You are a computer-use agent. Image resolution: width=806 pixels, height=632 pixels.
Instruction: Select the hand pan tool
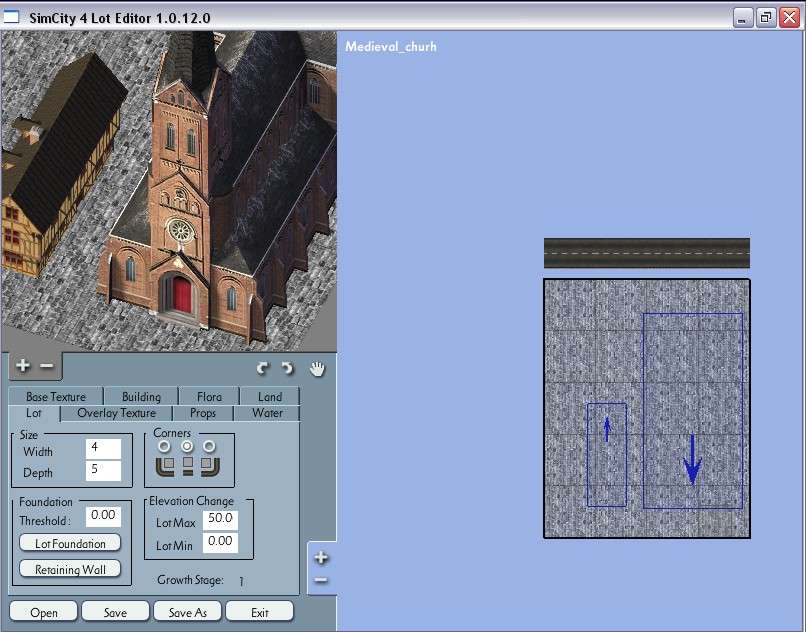click(x=318, y=368)
